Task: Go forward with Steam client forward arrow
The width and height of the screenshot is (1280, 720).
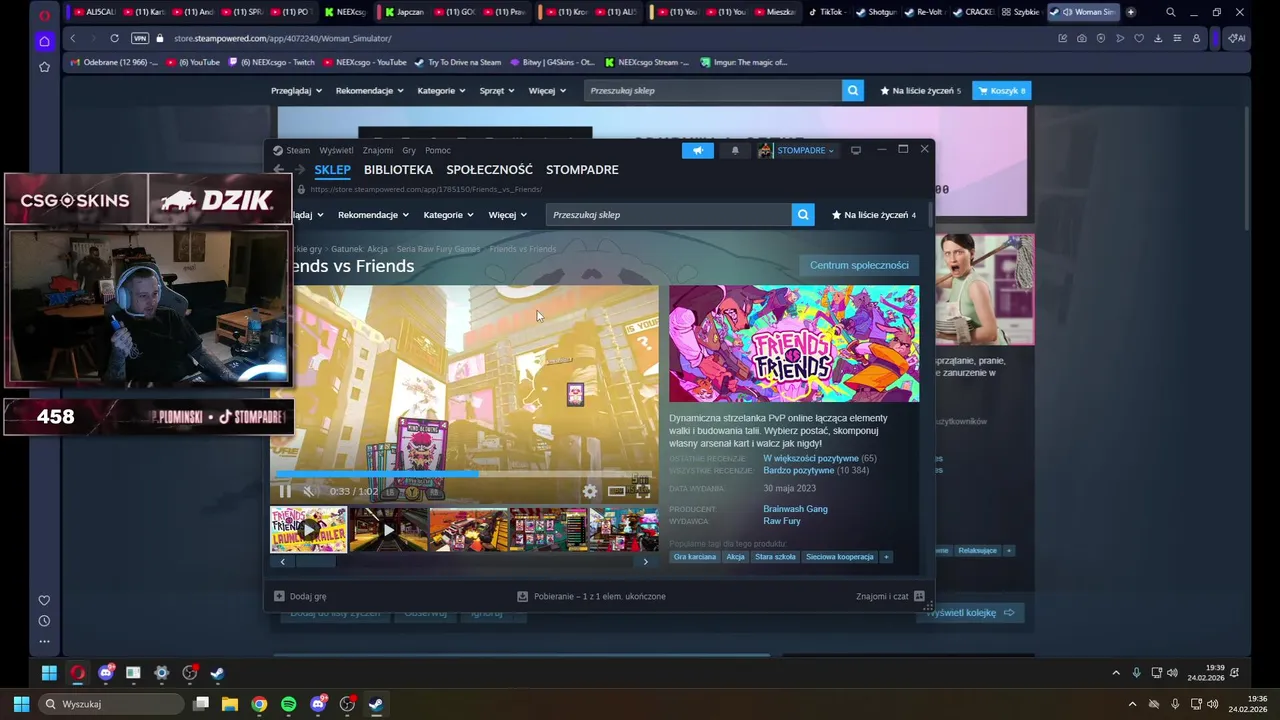Action: 300,170
